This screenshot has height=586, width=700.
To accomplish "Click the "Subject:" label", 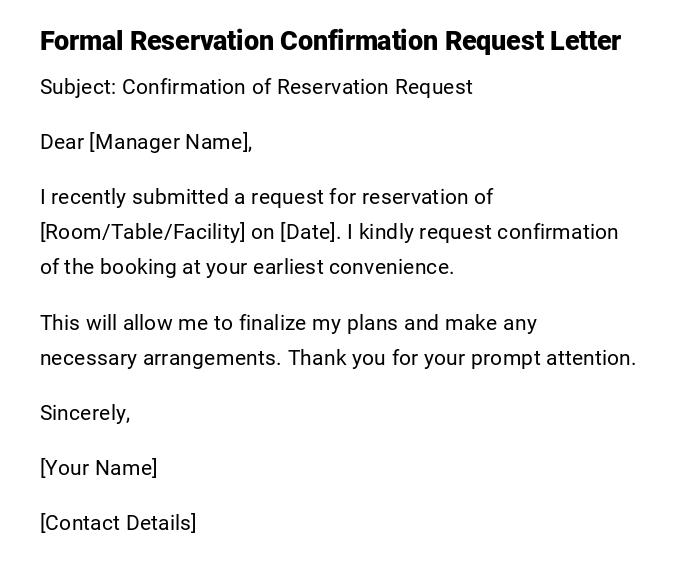I will click(x=78, y=87).
